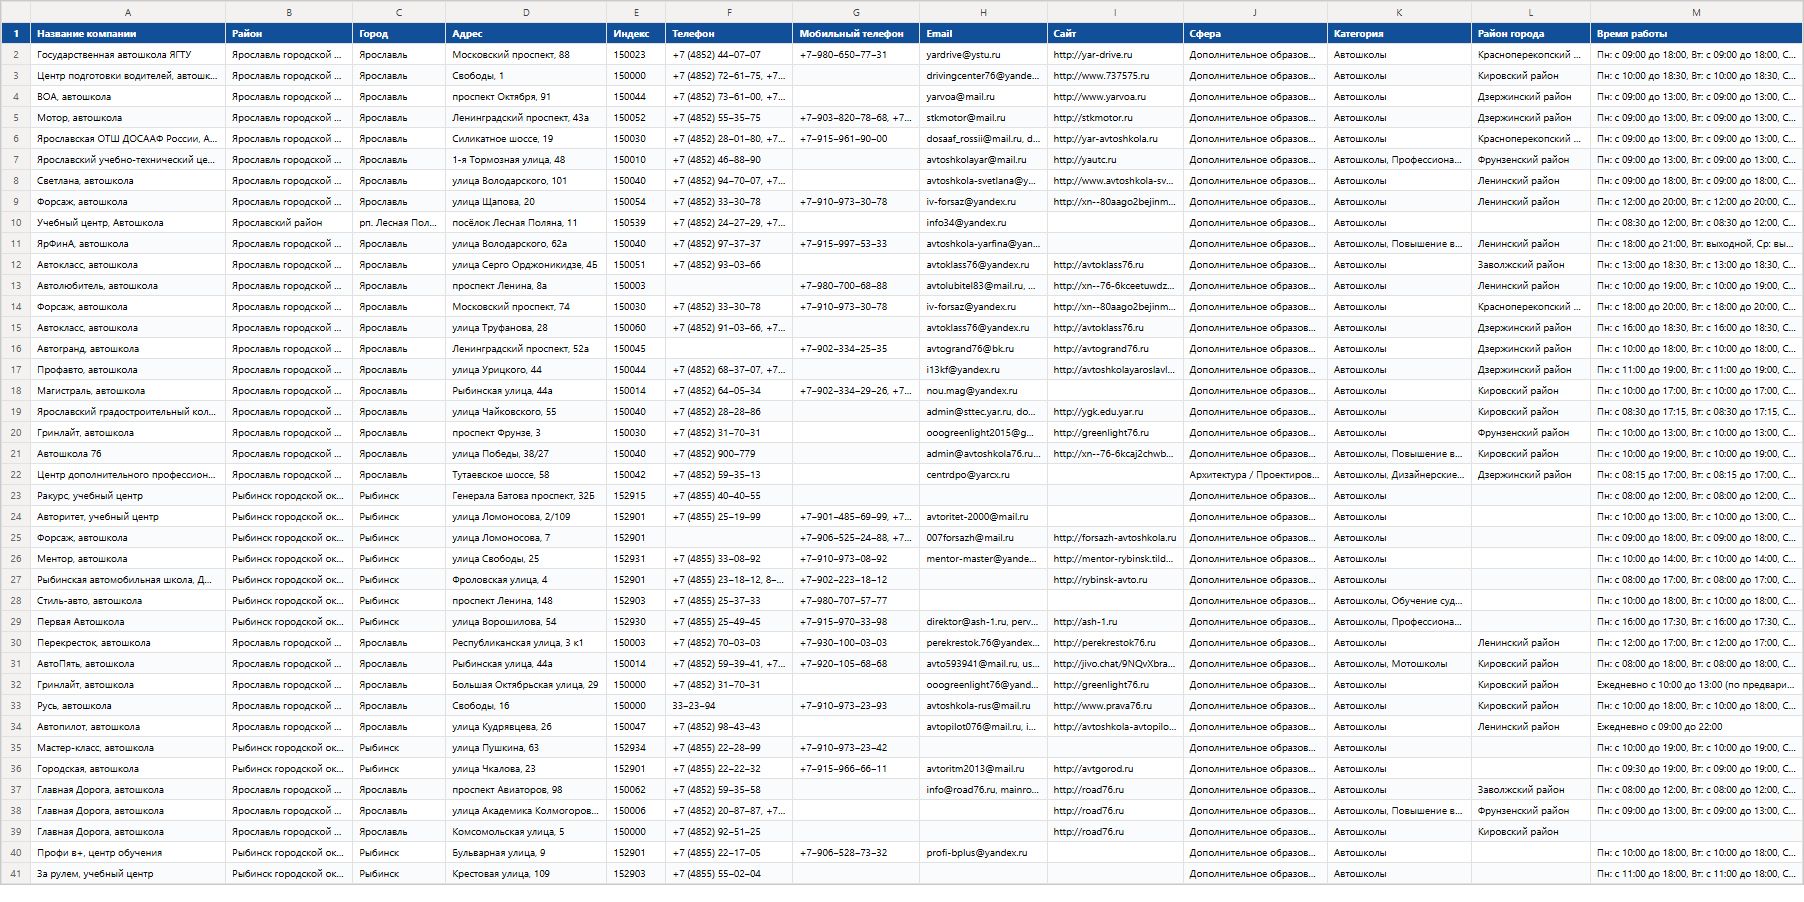
Task: Click the 'Название компании' header cell
Action: pyautogui.click(x=128, y=33)
